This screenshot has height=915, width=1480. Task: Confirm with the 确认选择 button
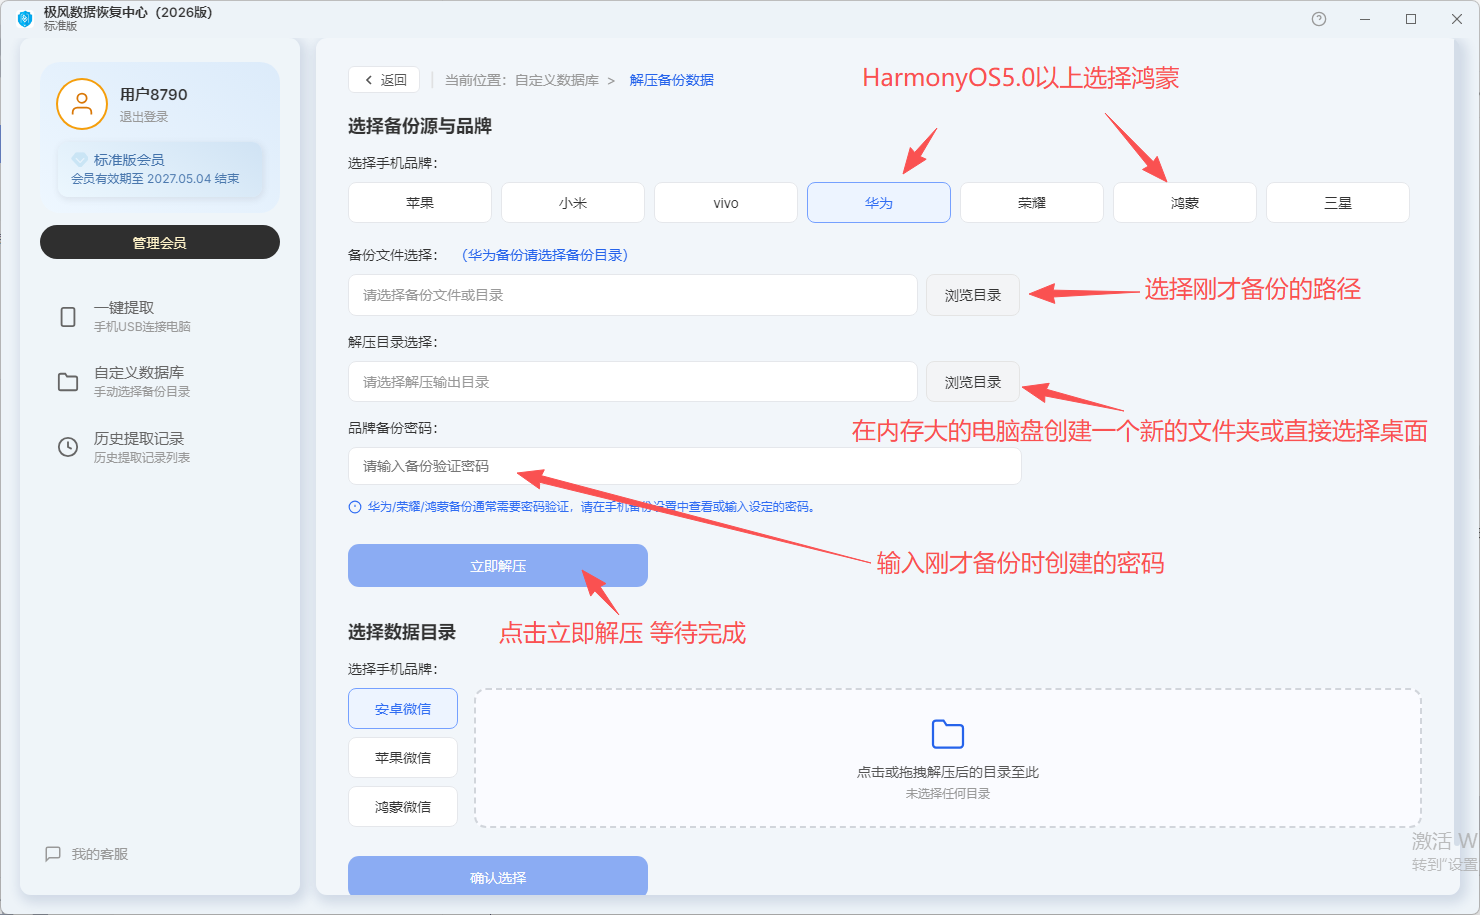click(x=498, y=876)
